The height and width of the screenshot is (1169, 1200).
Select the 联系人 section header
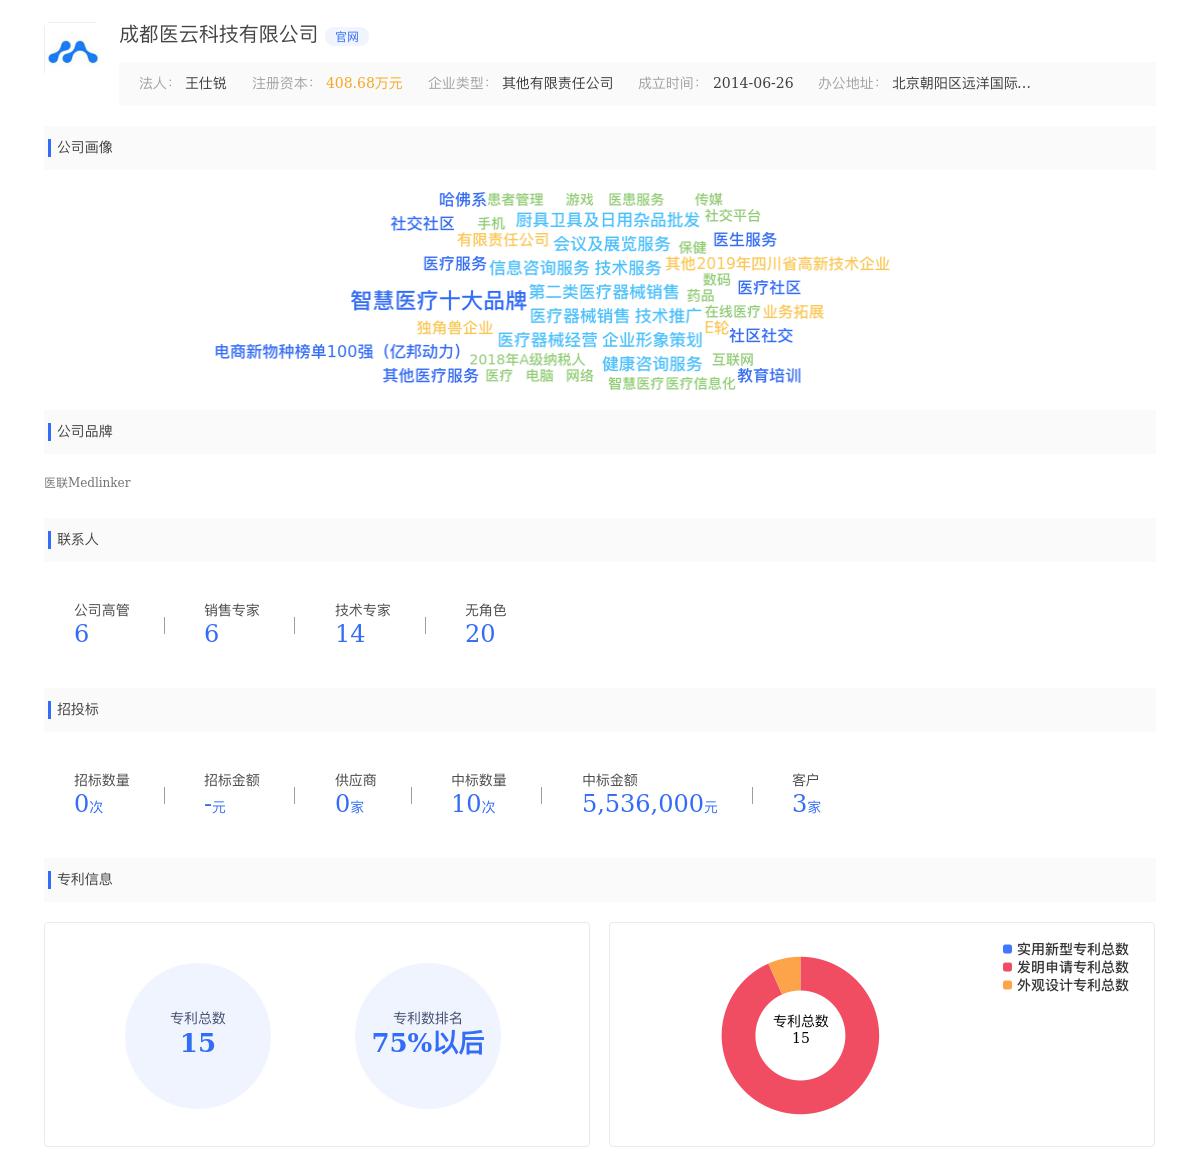[77, 540]
